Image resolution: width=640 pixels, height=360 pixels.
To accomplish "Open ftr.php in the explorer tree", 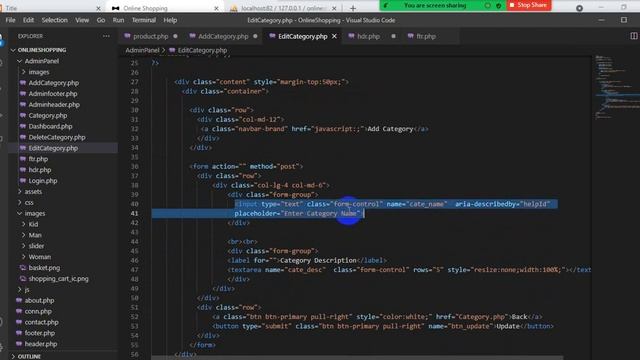I will [x=38, y=159].
